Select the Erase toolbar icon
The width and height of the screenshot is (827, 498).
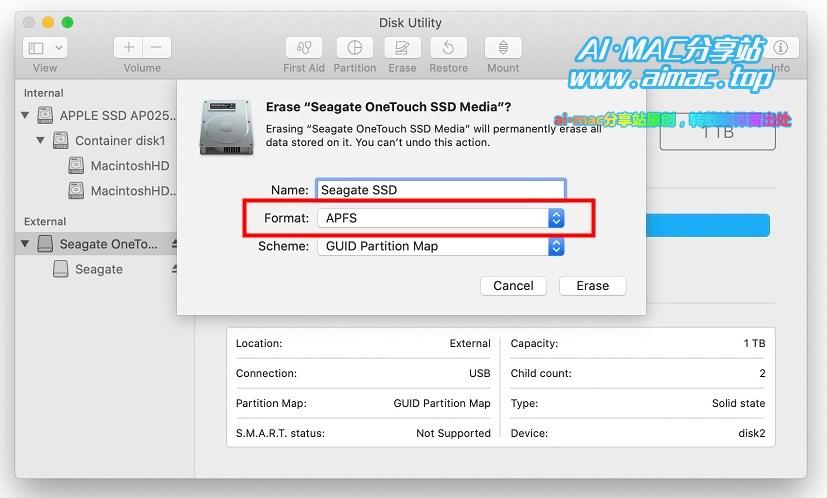[402, 48]
